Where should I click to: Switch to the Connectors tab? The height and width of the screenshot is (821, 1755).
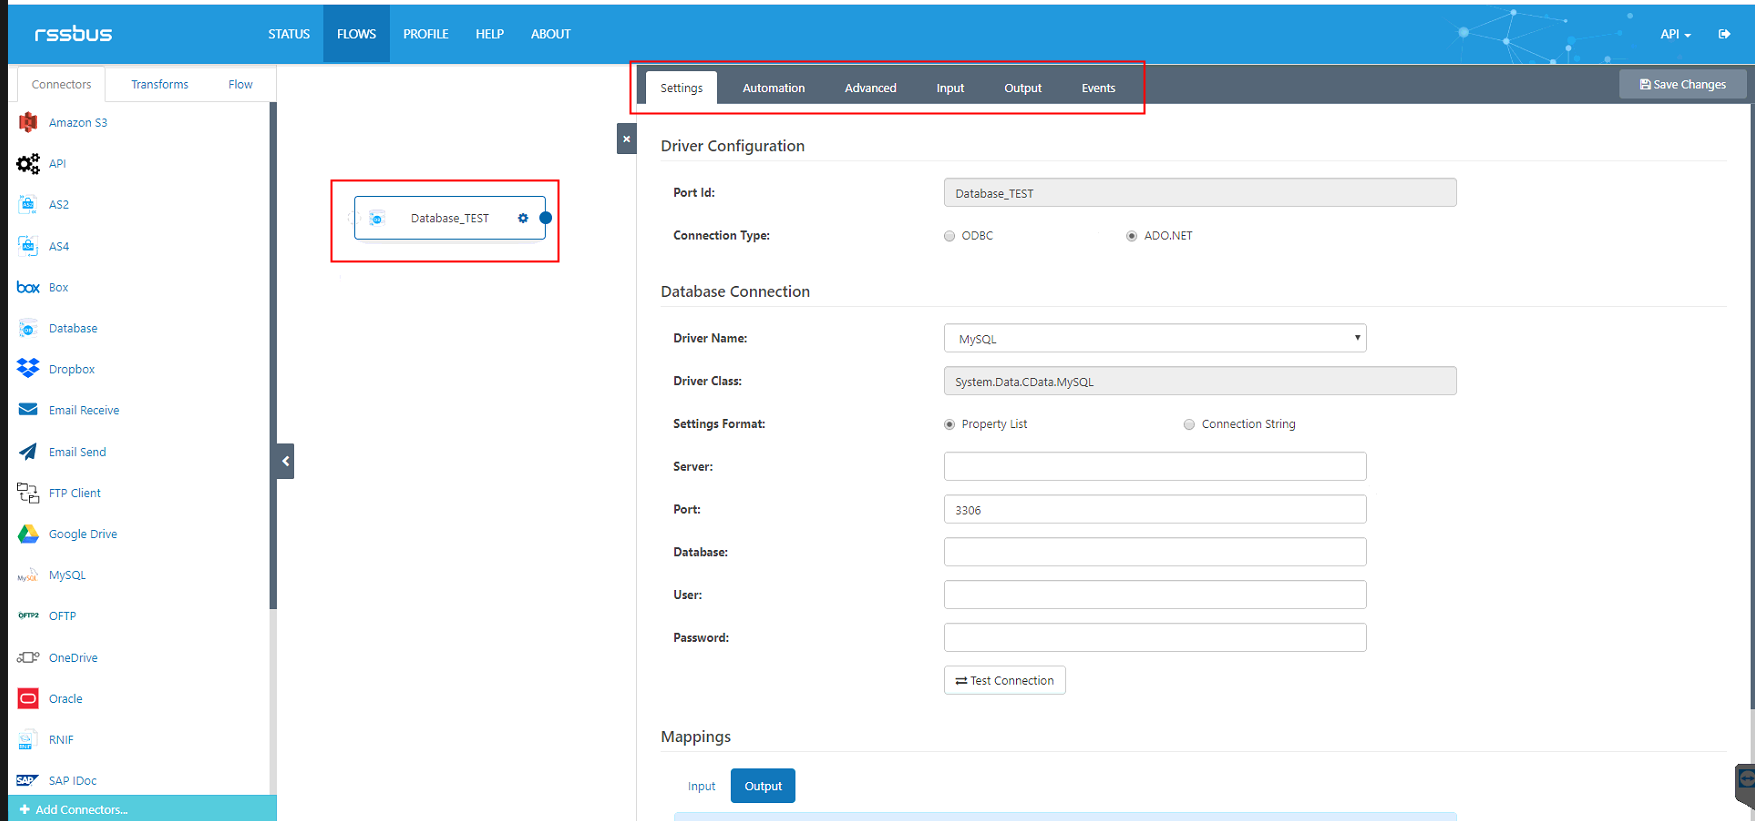point(61,84)
